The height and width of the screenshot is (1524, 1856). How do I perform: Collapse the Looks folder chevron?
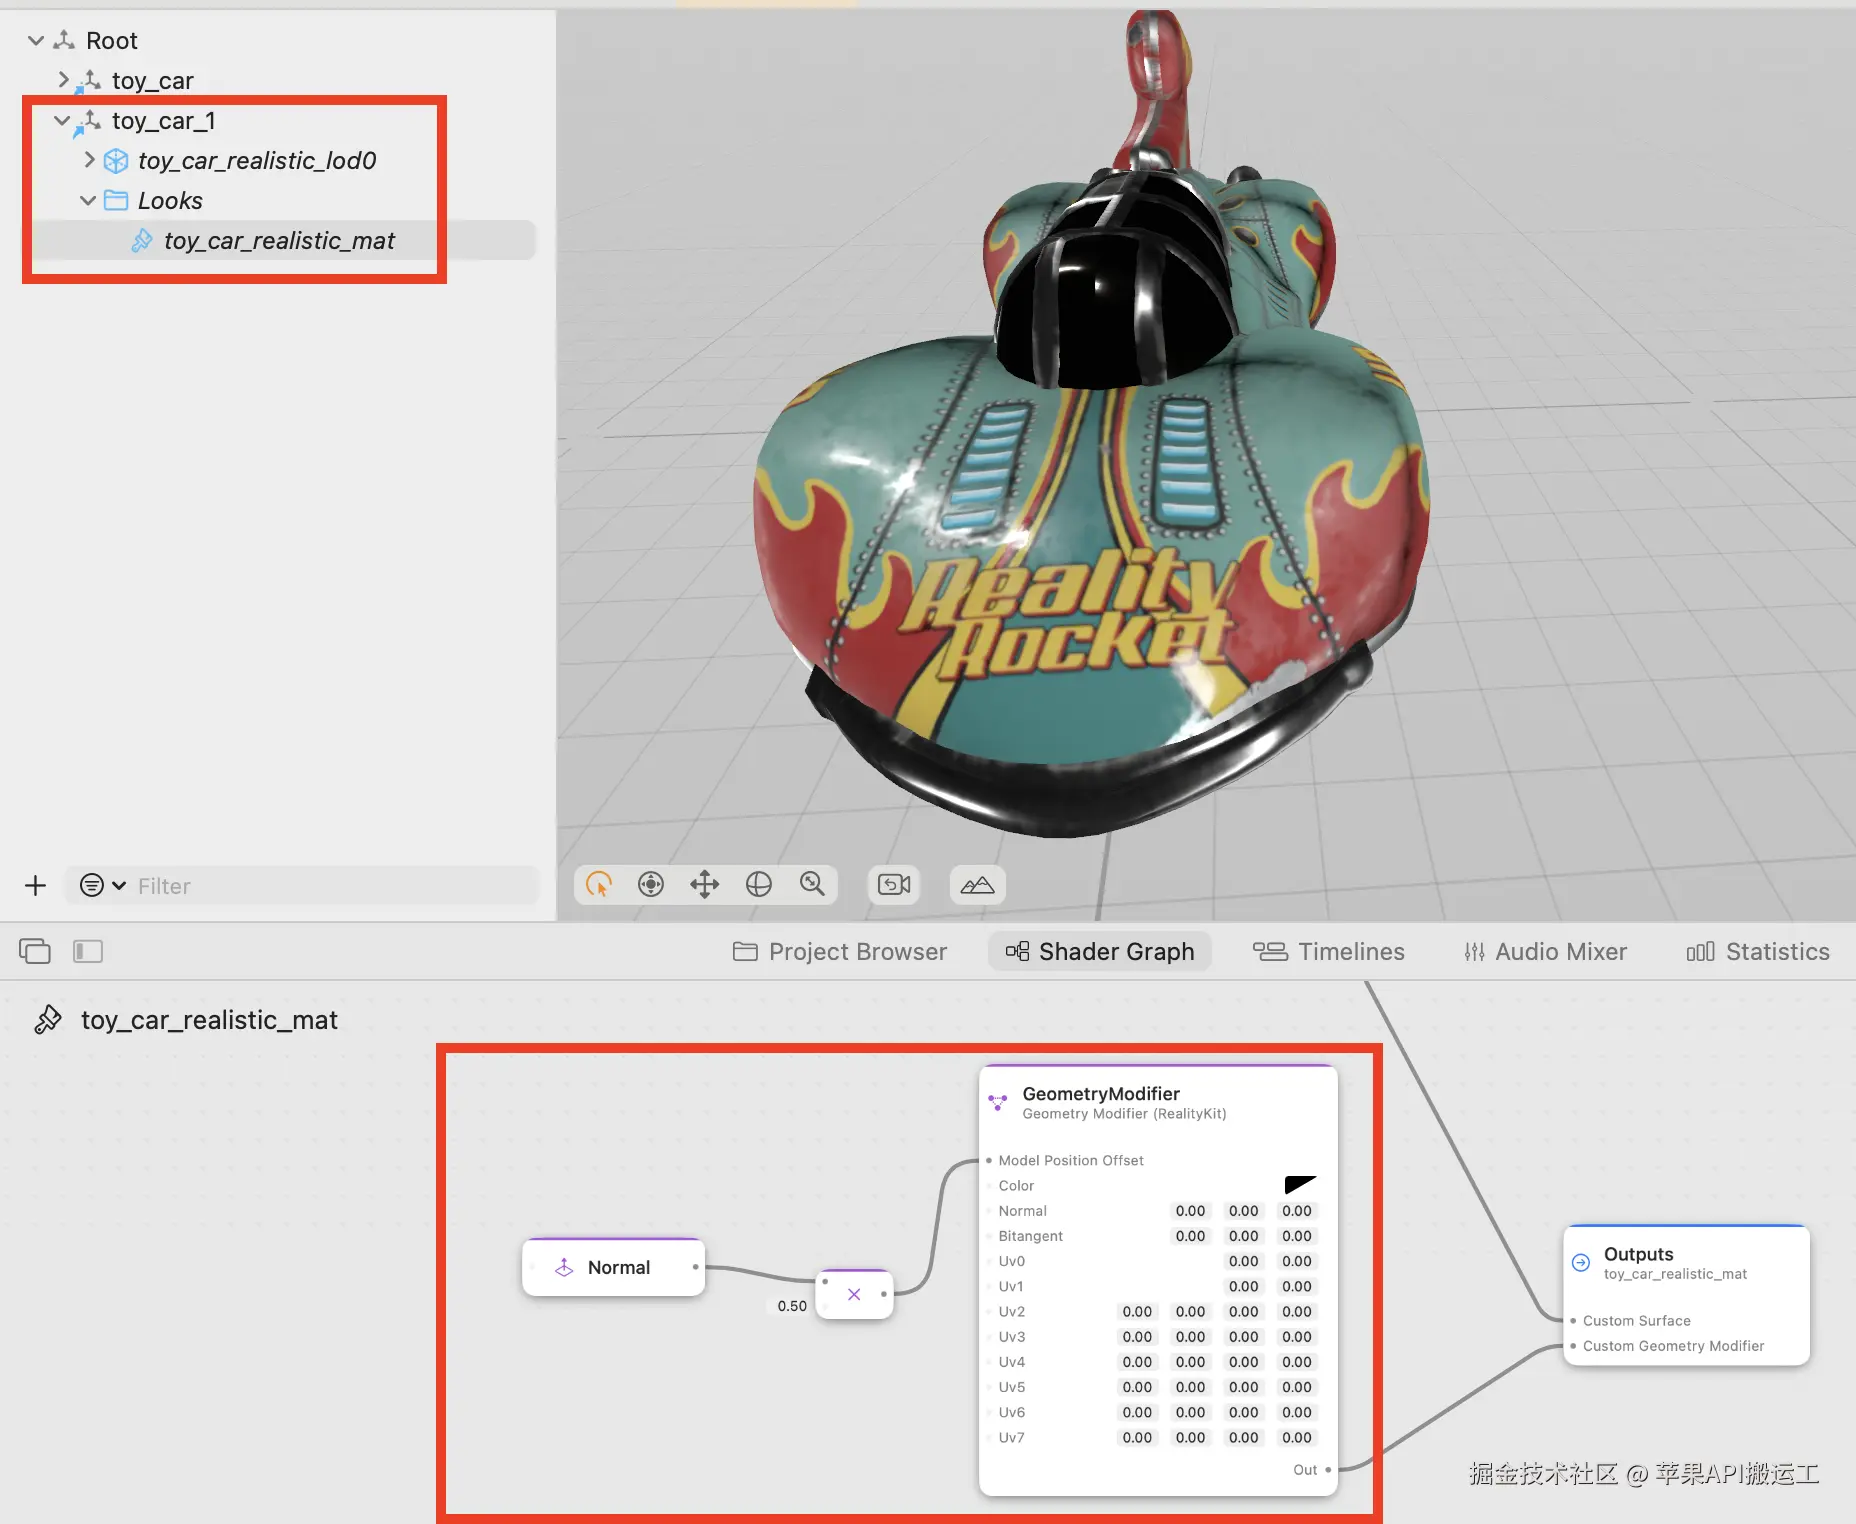(x=88, y=201)
